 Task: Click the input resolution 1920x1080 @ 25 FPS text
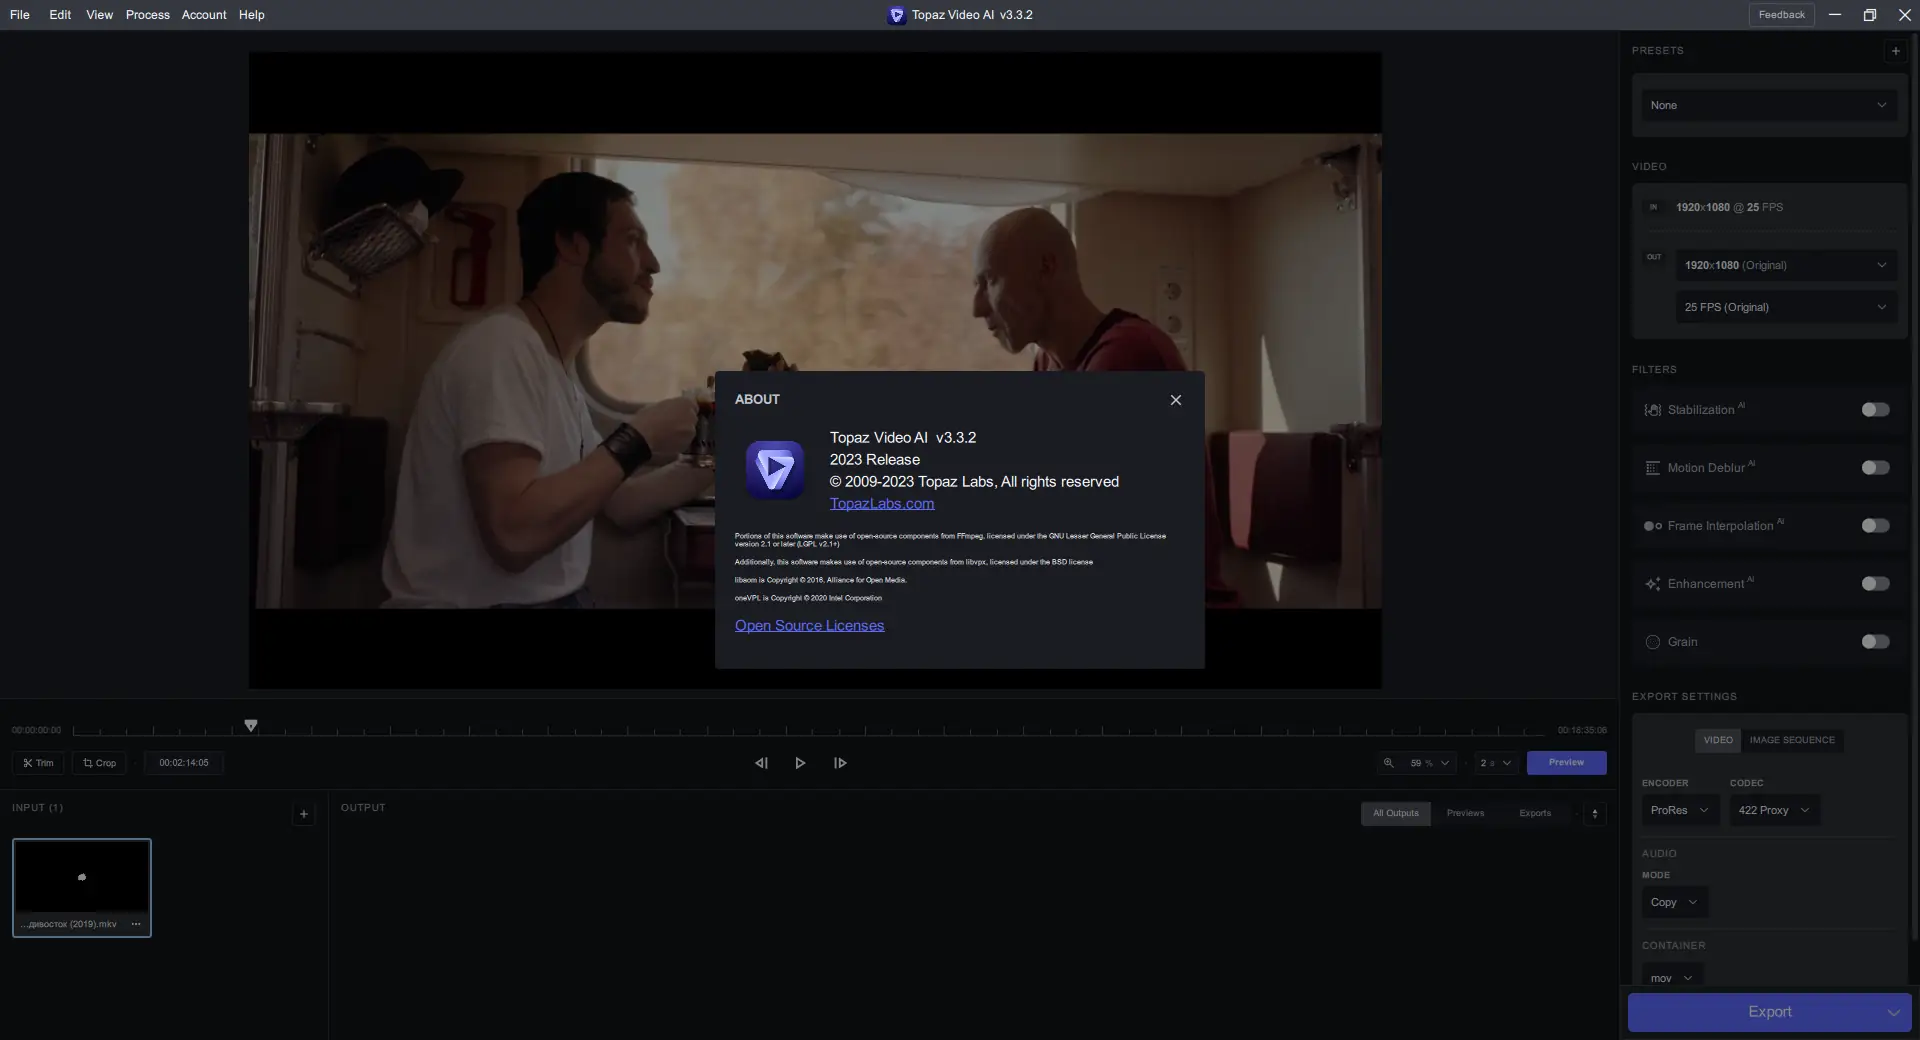pyautogui.click(x=1729, y=207)
